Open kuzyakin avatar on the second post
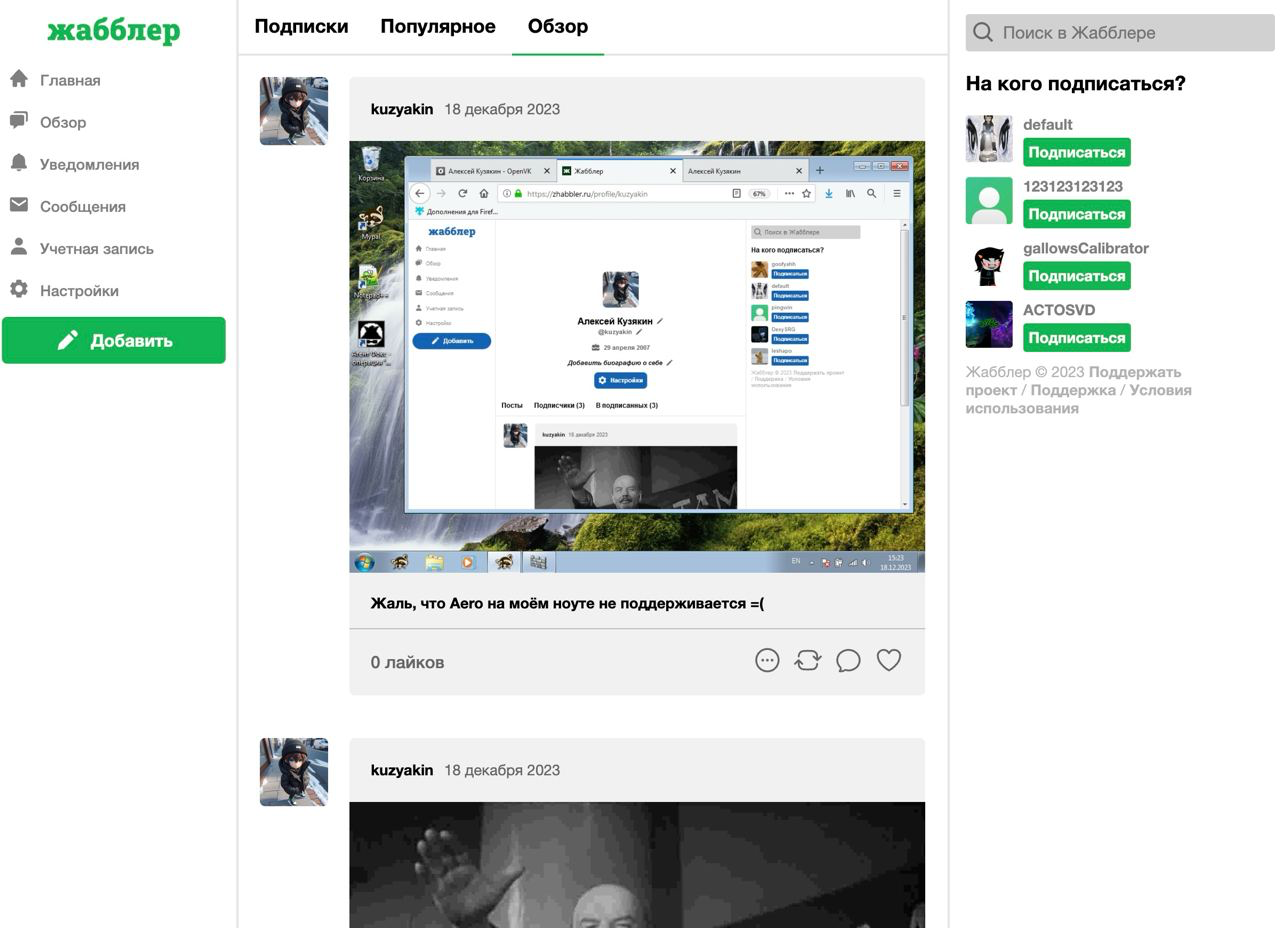 [294, 772]
